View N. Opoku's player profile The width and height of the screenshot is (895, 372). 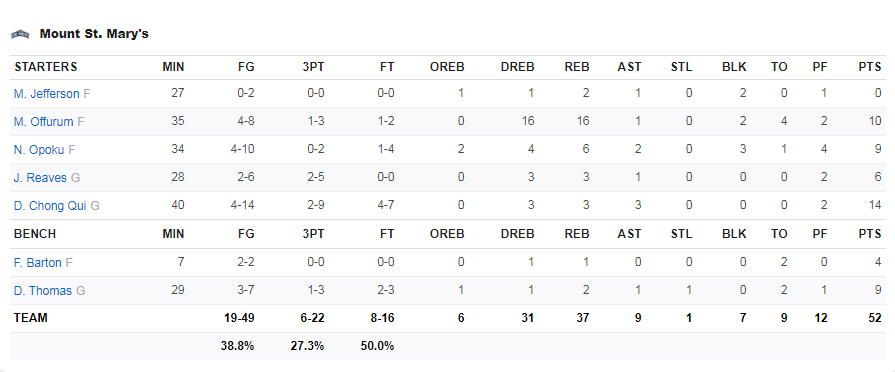tap(39, 149)
